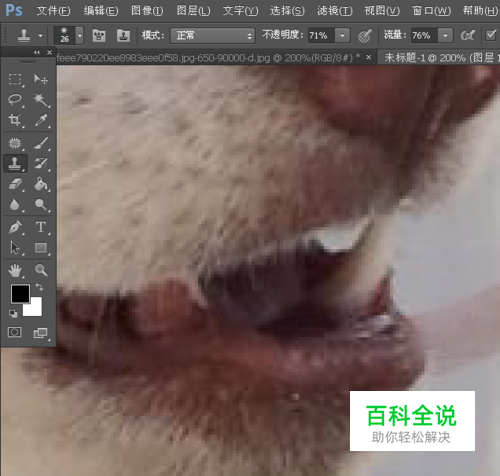The width and height of the screenshot is (500, 476).
Task: Select the Eraser tool
Action: (15, 184)
